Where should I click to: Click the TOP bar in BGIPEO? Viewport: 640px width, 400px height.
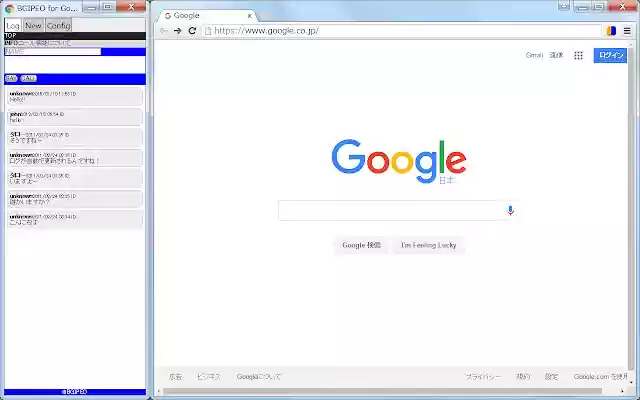(75, 36)
